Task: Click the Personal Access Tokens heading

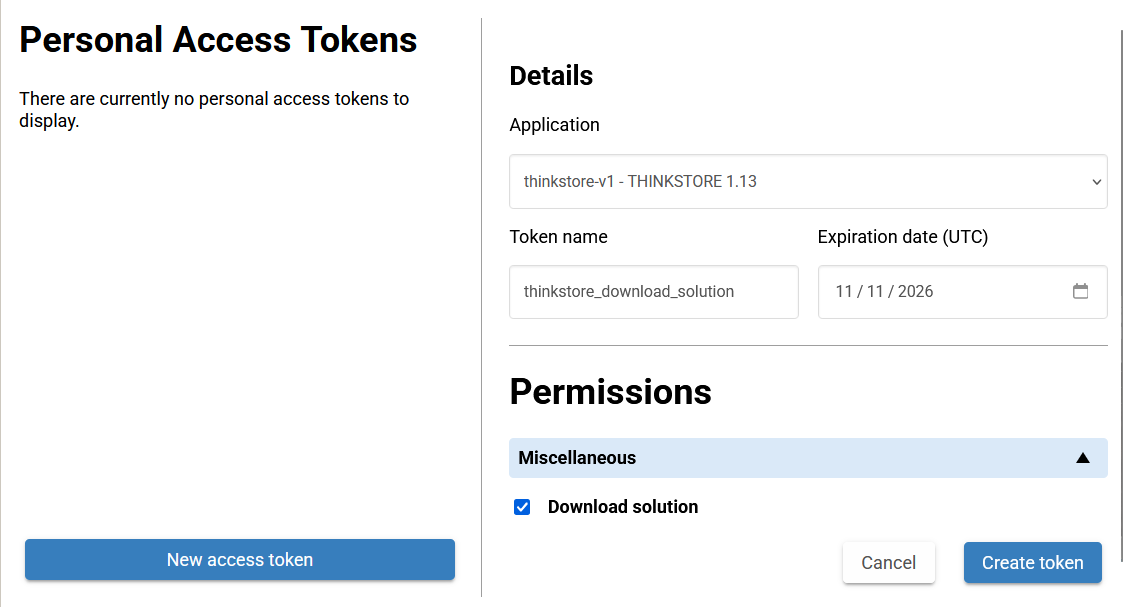Action: 218,40
